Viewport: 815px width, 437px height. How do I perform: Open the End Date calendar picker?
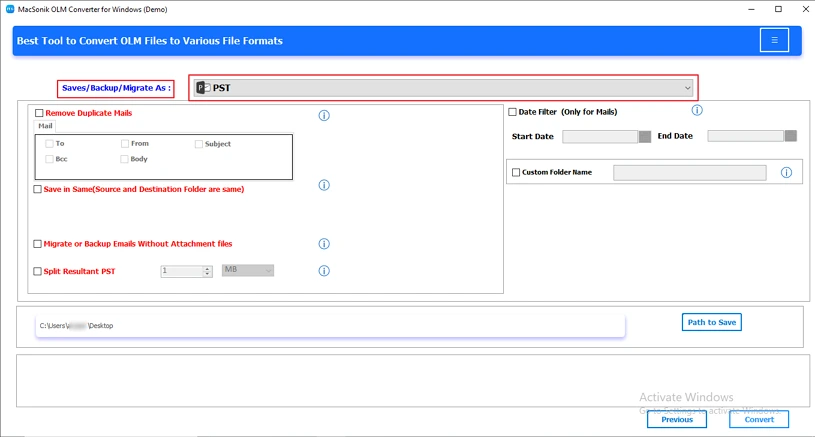click(x=791, y=136)
